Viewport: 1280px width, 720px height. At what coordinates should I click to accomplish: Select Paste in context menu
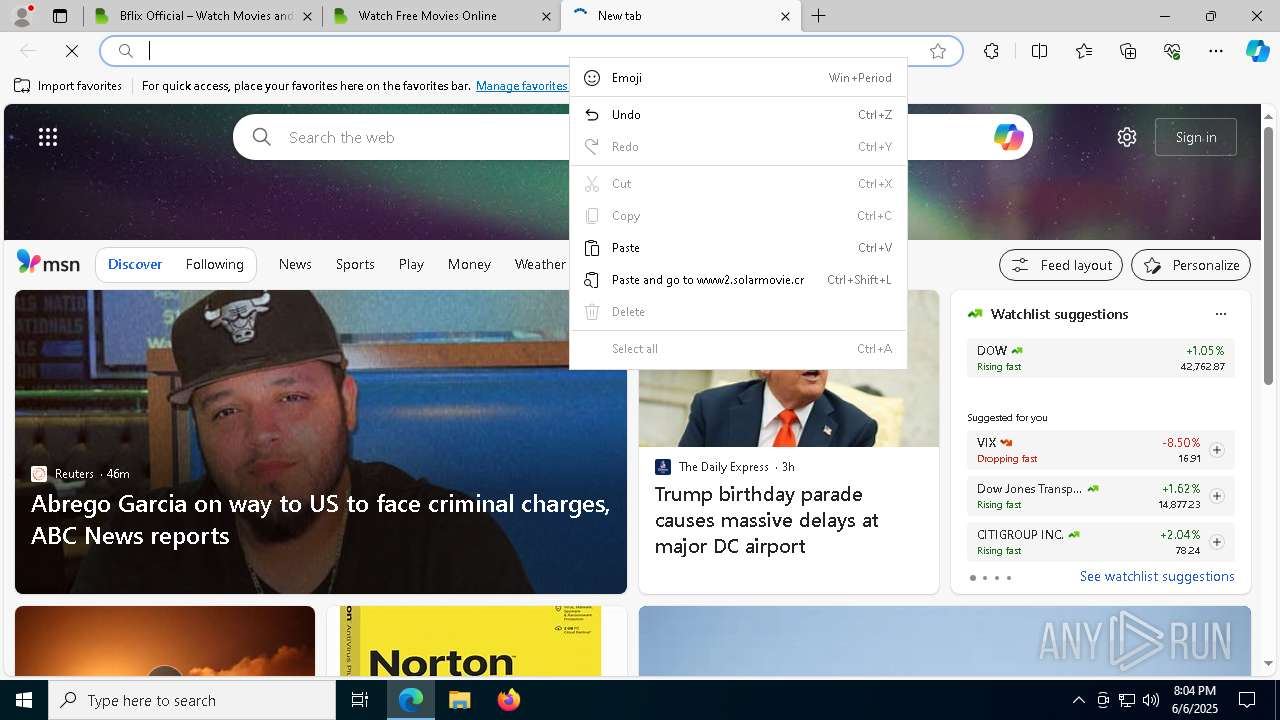pyautogui.click(x=738, y=248)
